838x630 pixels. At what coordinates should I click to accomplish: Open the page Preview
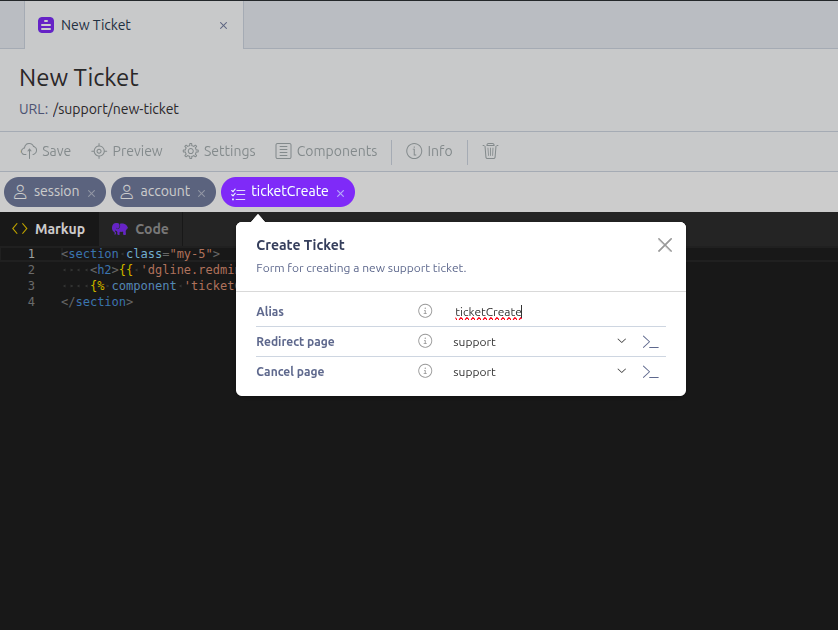click(x=127, y=151)
